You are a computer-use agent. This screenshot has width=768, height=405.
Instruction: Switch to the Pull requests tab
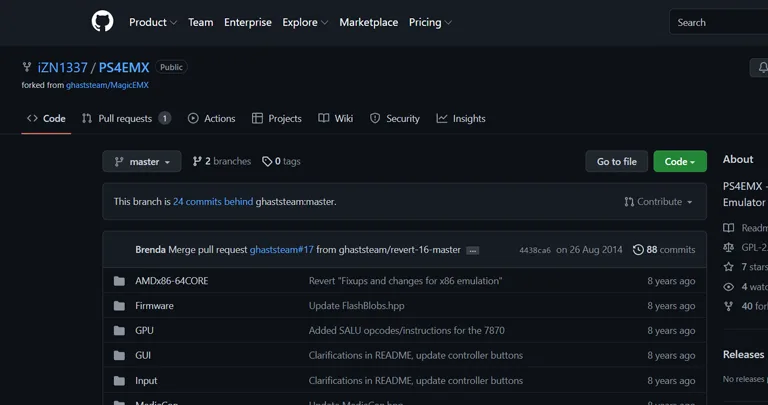click(126, 119)
